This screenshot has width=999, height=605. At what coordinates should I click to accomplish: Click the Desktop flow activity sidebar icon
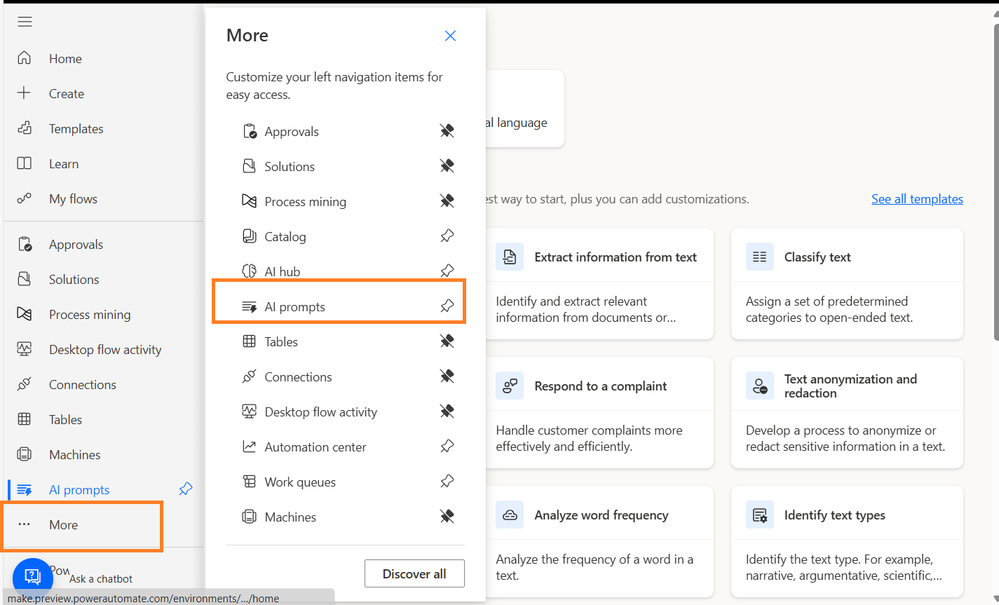pyautogui.click(x=24, y=349)
